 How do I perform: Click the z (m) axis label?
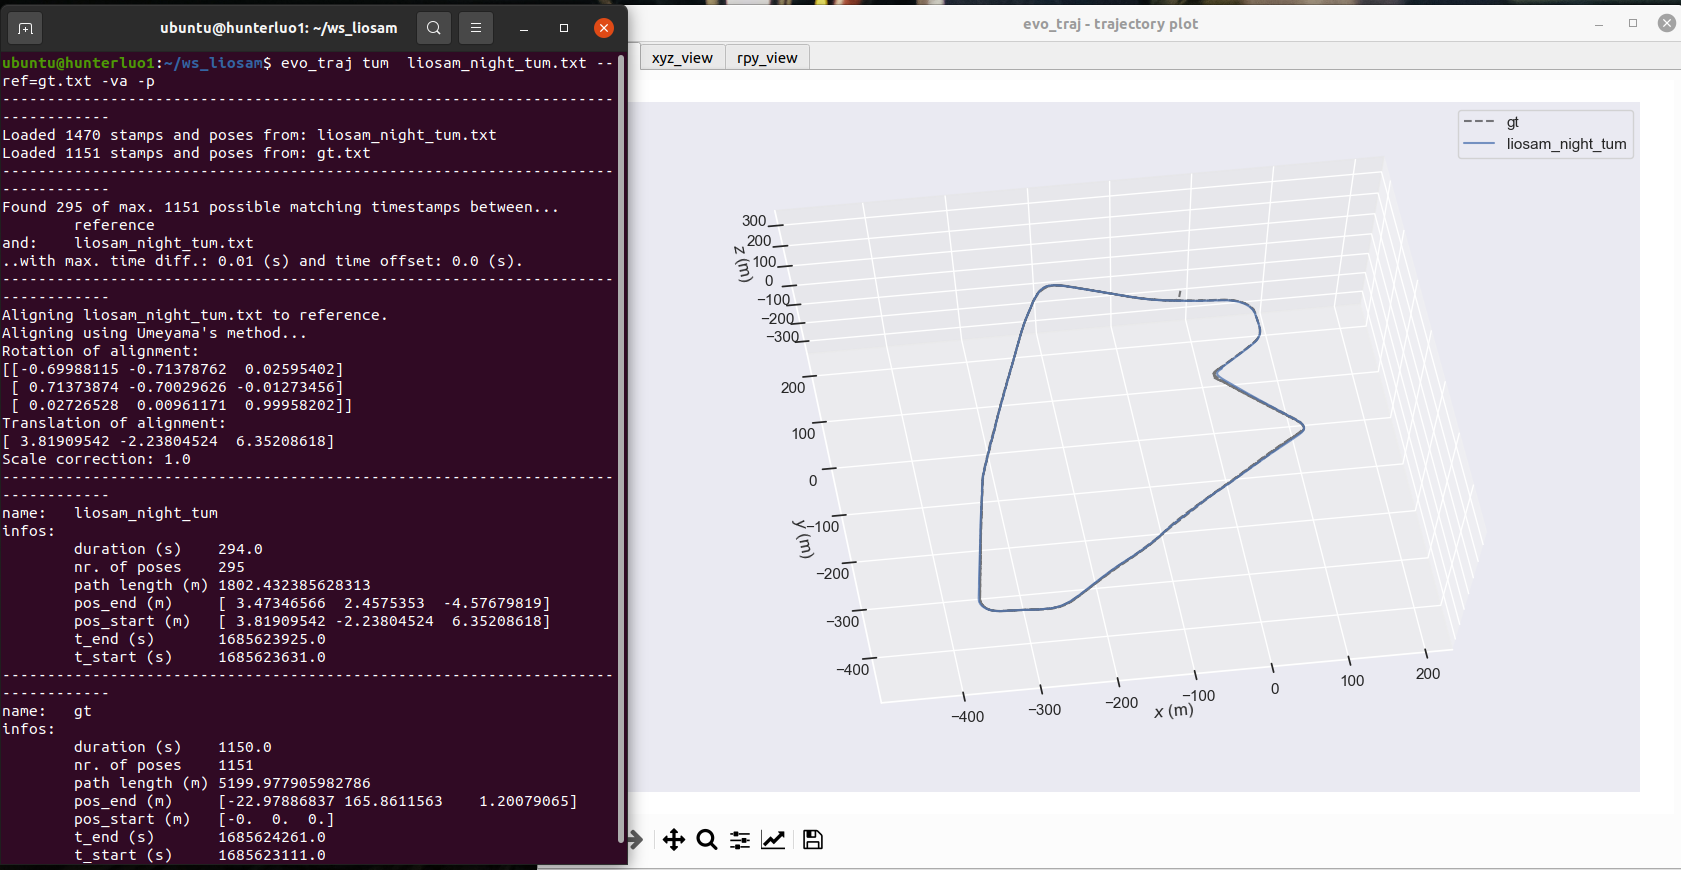(742, 264)
